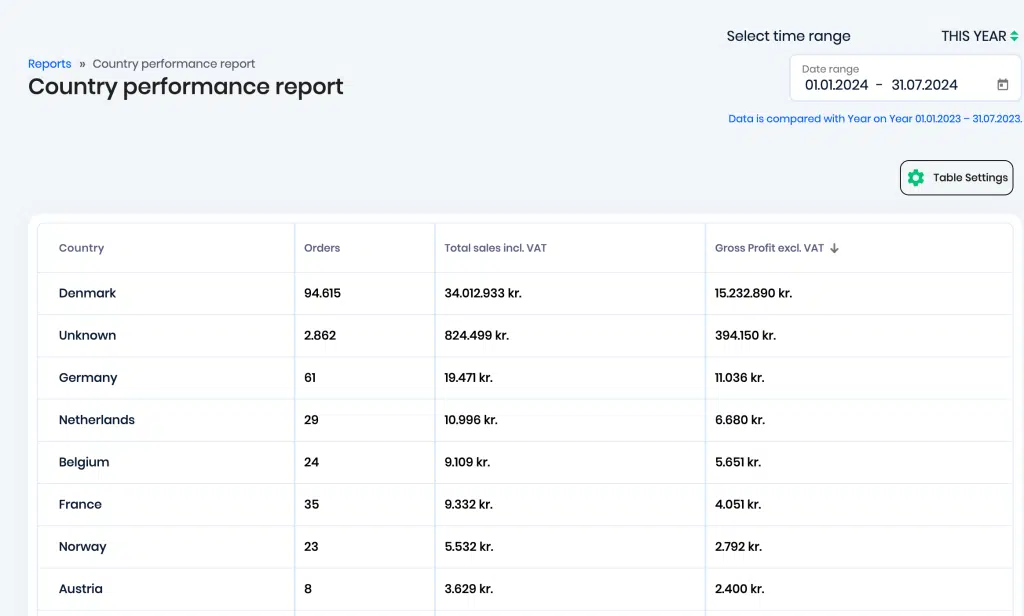
Task: Sort by Total sales incl. VAT header
Action: 495,248
